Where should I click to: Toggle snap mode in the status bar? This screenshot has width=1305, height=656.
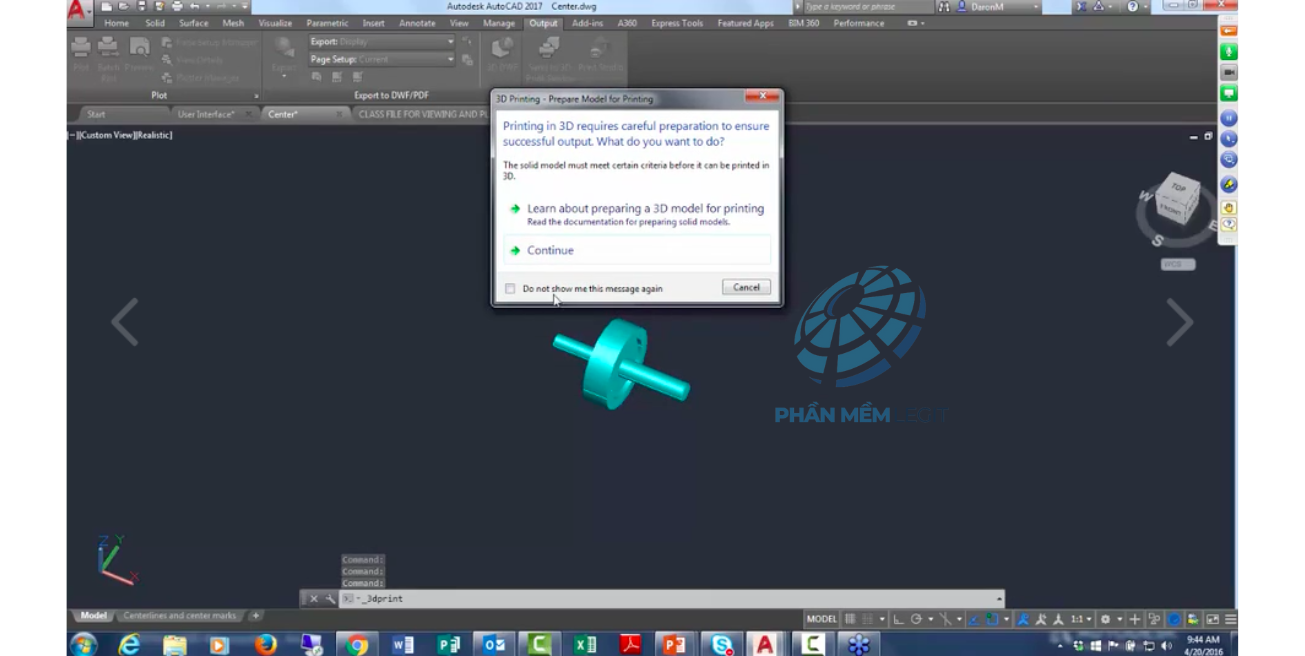pos(868,619)
